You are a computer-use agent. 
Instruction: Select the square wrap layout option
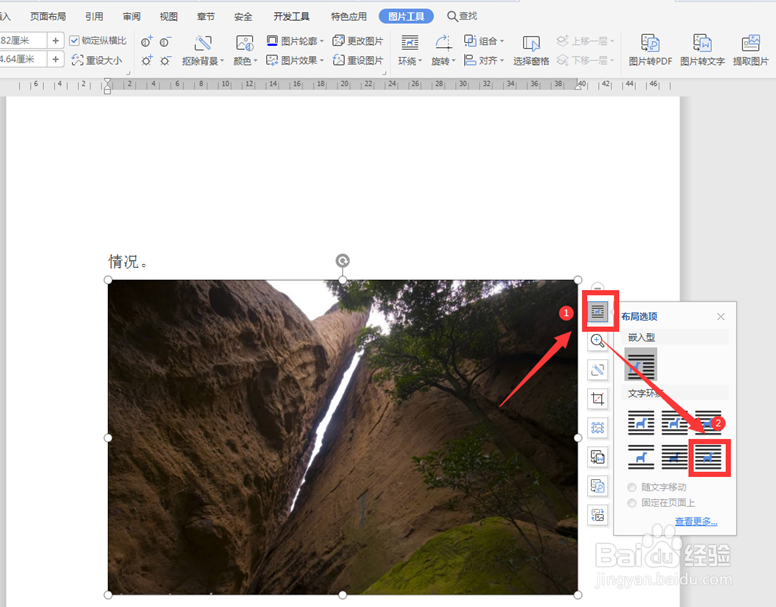[641, 423]
